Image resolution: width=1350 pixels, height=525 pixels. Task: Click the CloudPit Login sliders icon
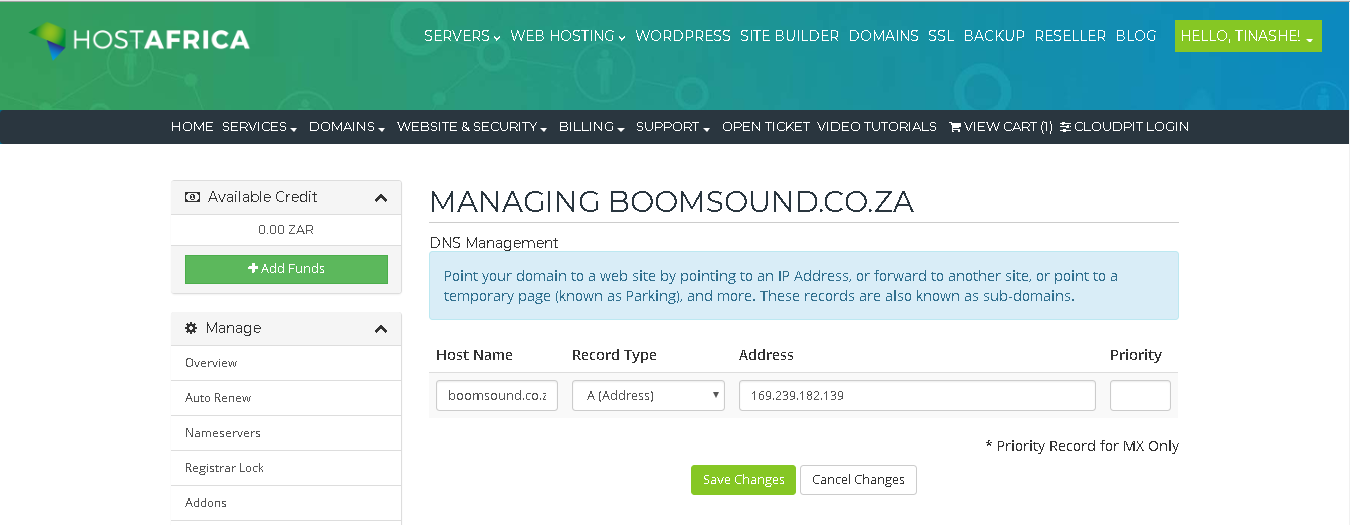[1066, 127]
